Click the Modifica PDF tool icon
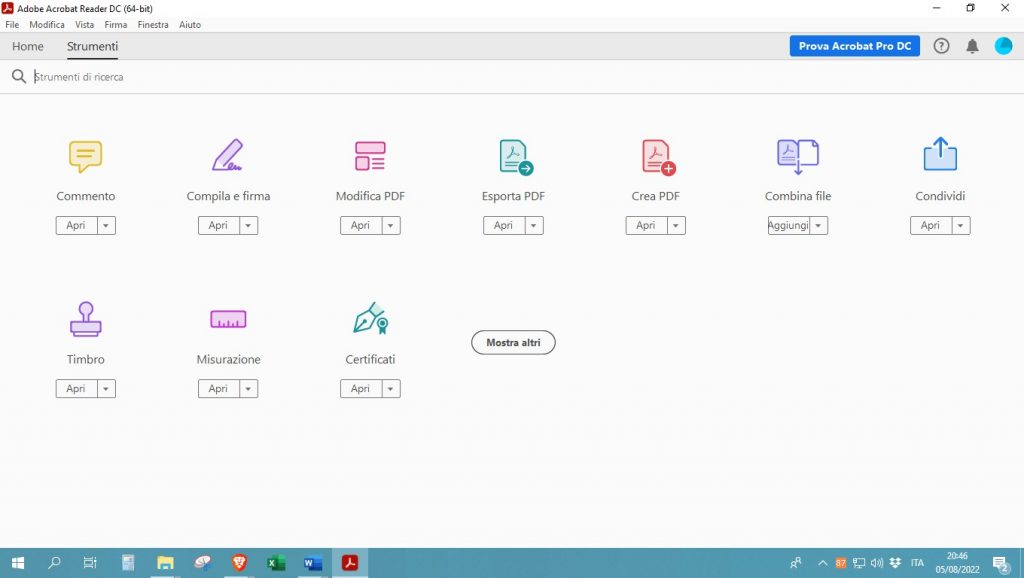This screenshot has height=578, width=1024. click(x=370, y=156)
